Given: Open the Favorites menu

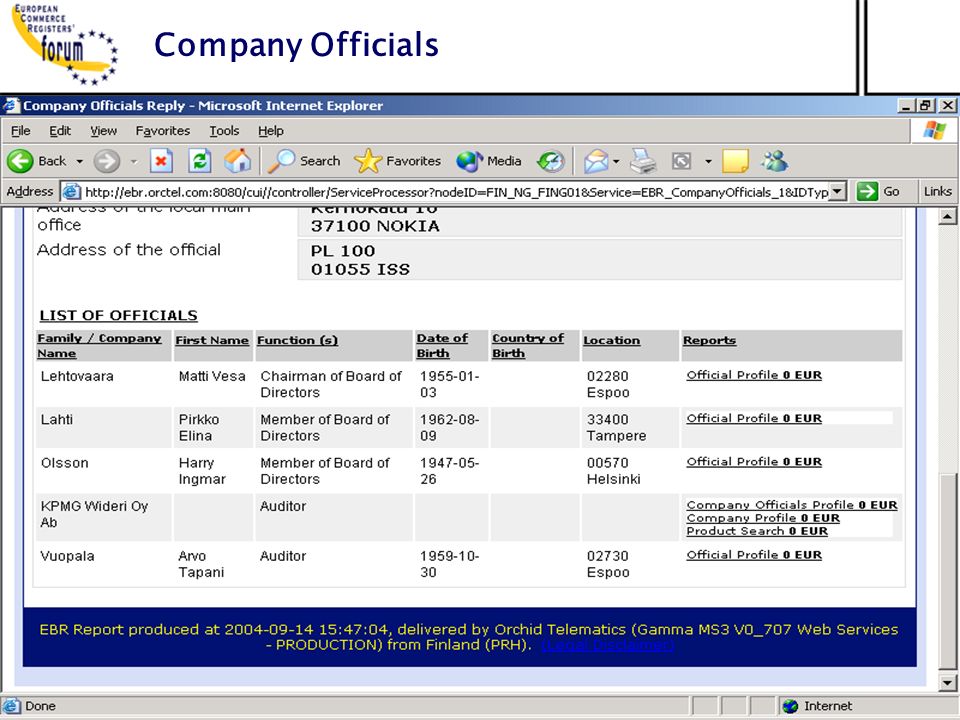Looking at the screenshot, I should click(163, 130).
